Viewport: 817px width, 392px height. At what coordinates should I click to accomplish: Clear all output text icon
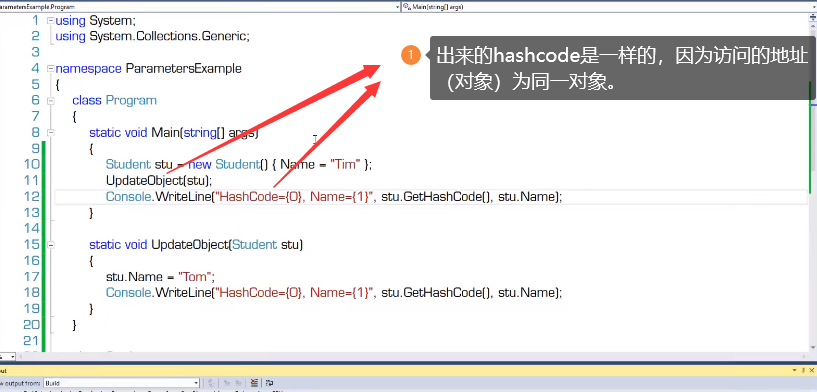pos(254,383)
